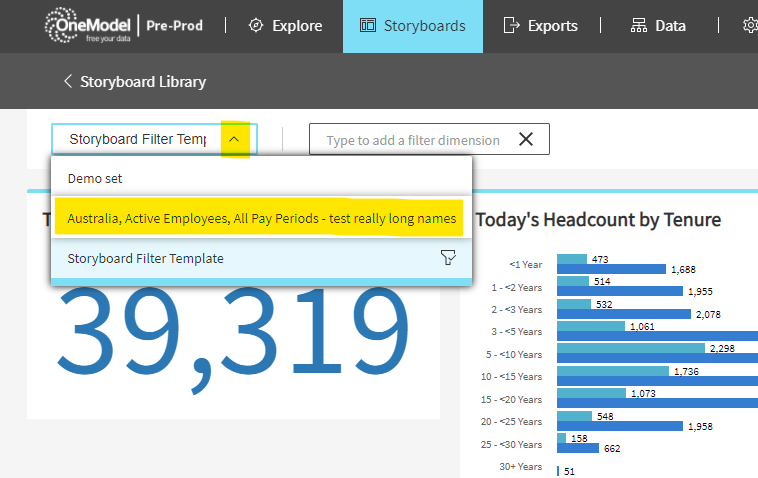Collapse the filter template dropdown using its chevron
The width and height of the screenshot is (758, 478).
[x=233, y=139]
